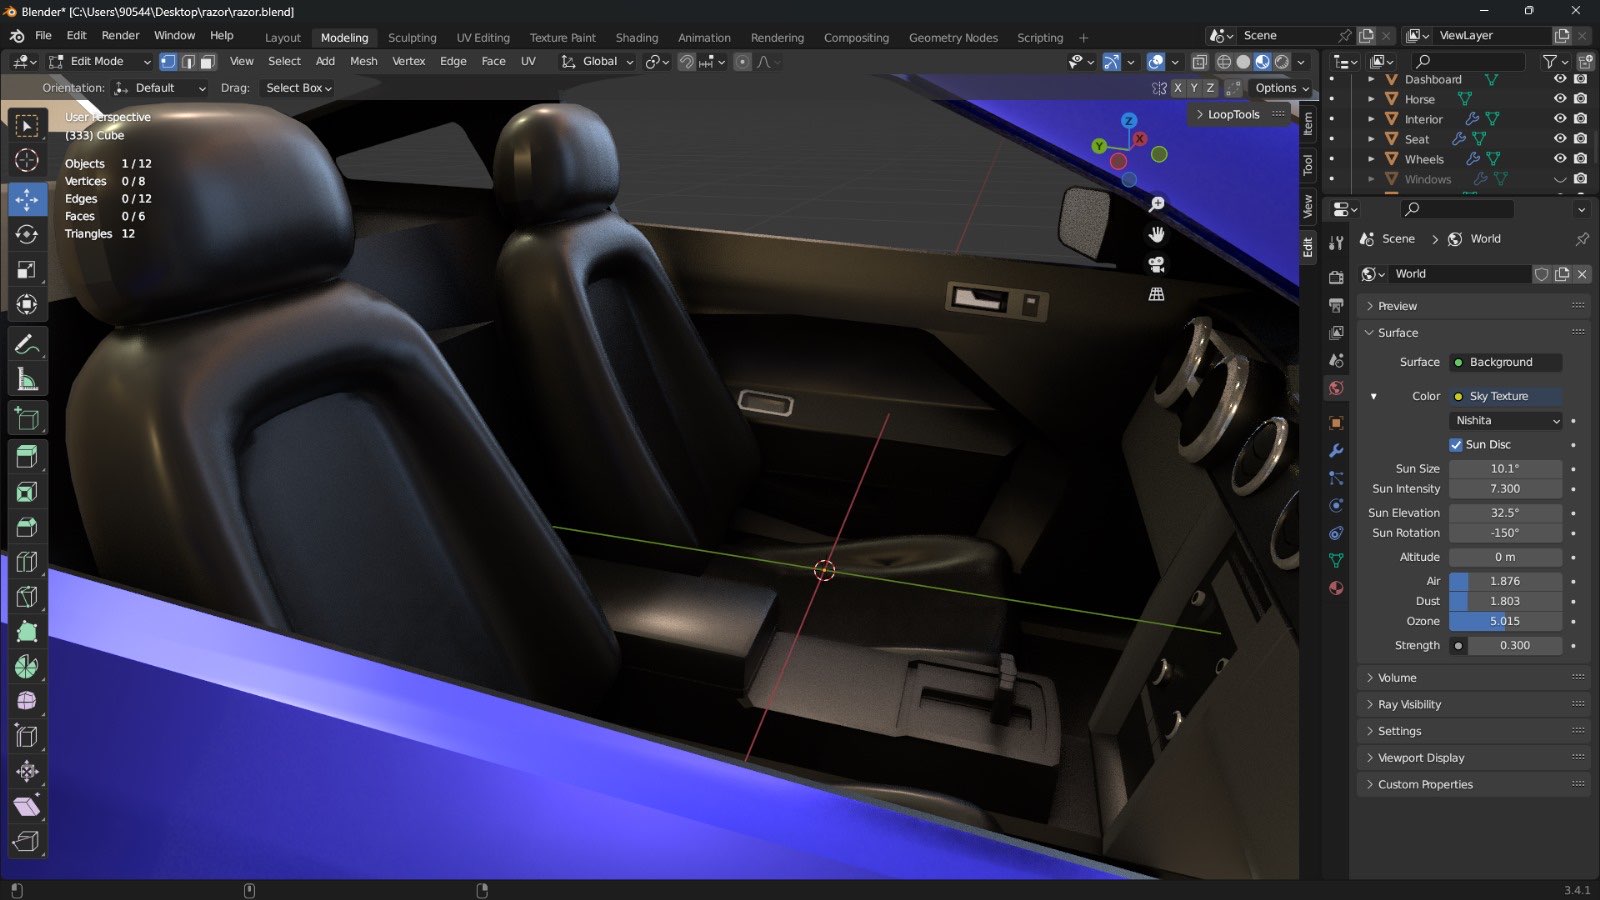Select the Extrude Region tool
Image resolution: width=1600 pixels, height=900 pixels.
[x=27, y=457]
